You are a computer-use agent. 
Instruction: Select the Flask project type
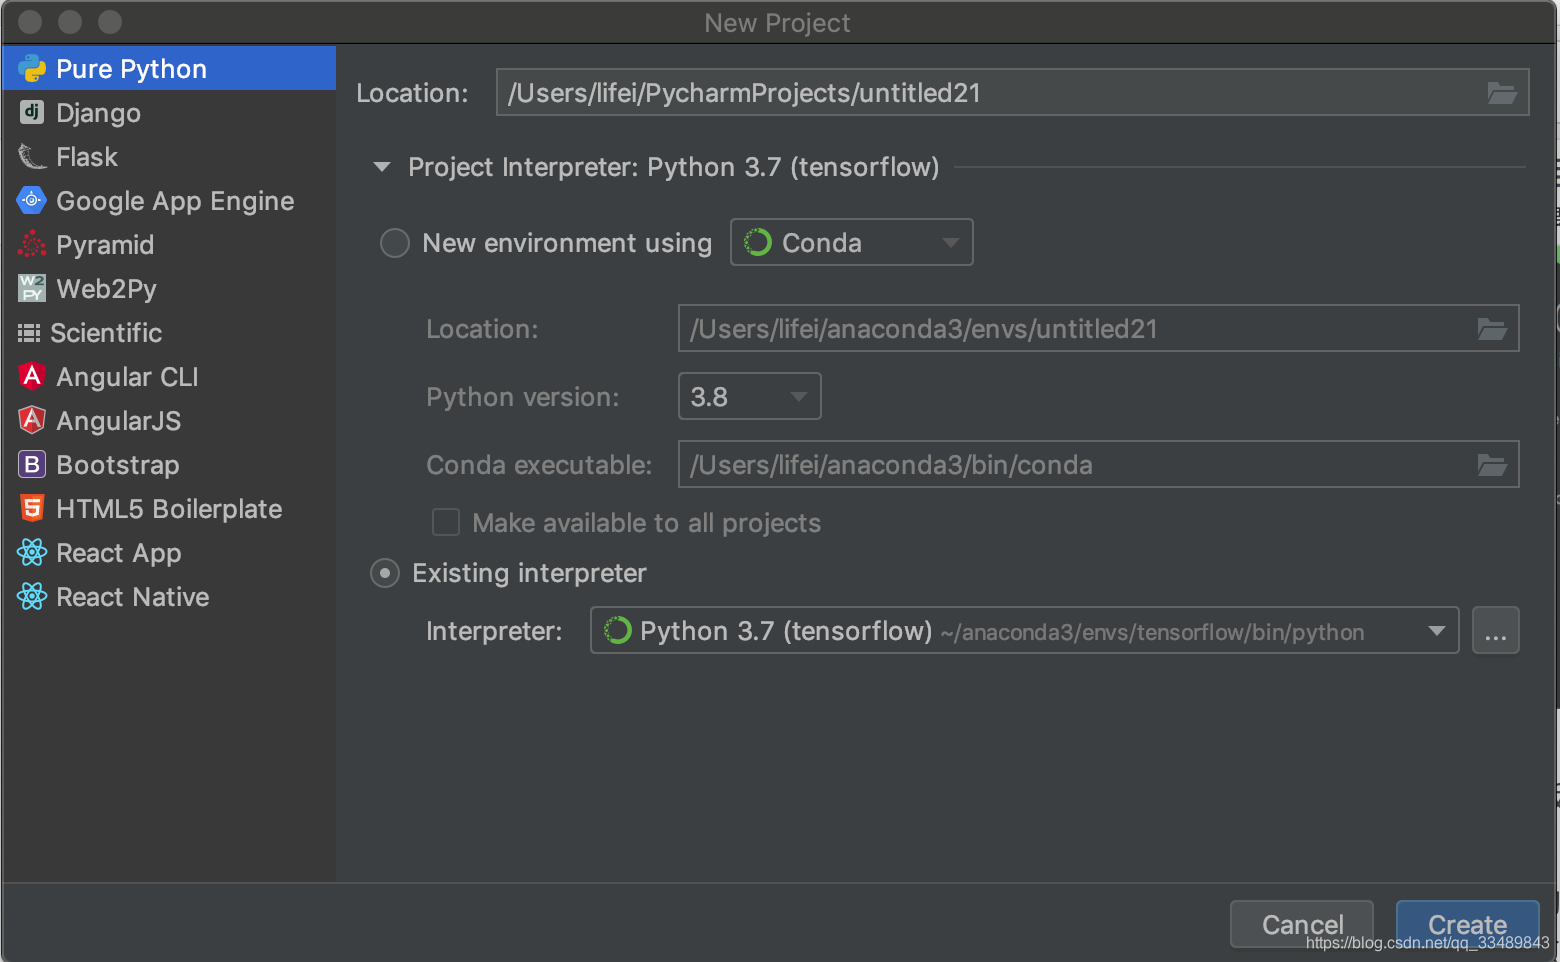point(168,156)
